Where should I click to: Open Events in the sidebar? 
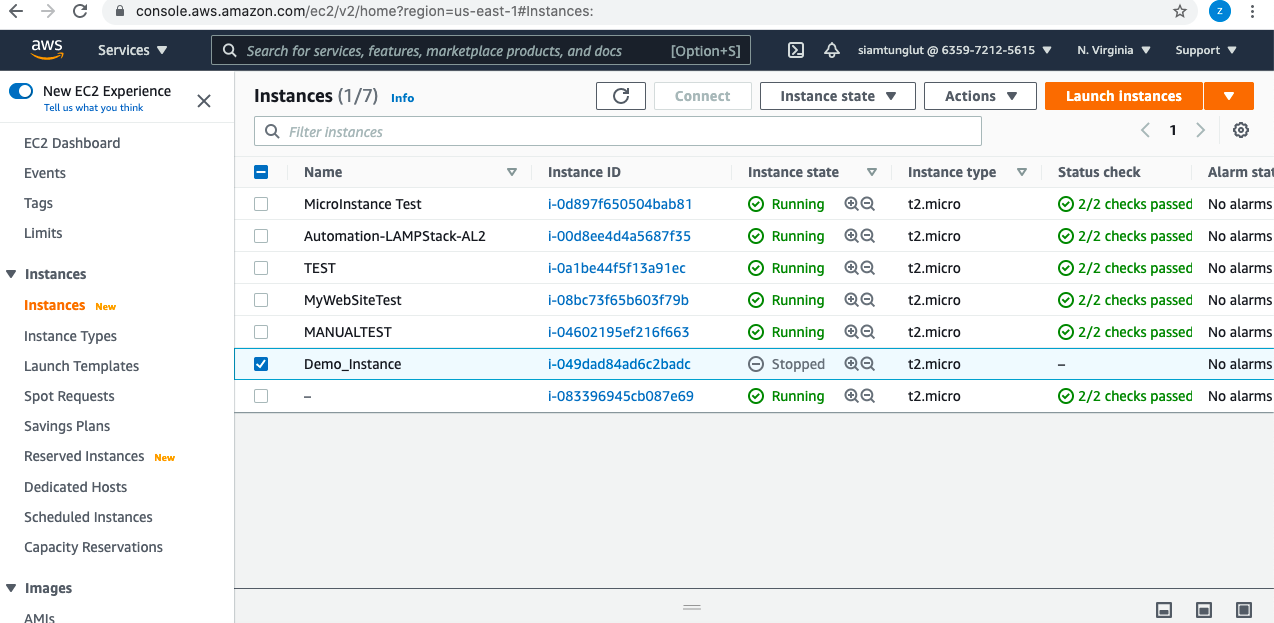(45, 173)
